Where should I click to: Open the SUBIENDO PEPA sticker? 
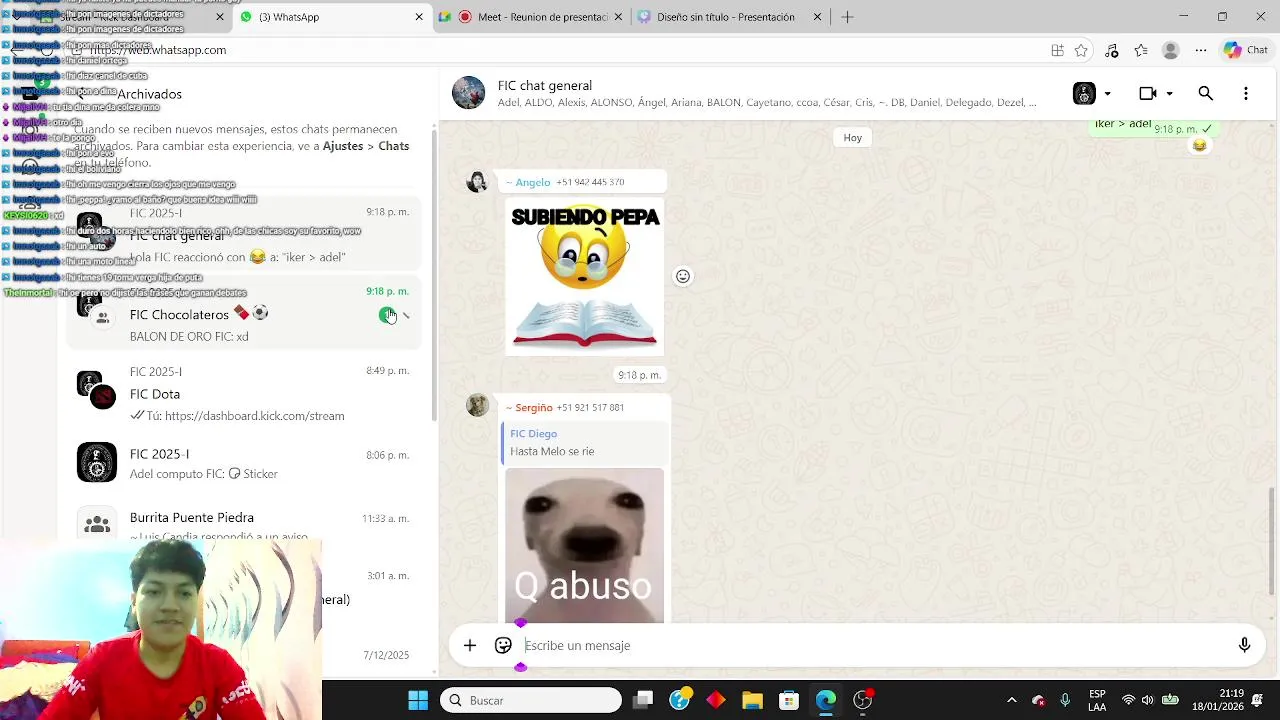[585, 277]
